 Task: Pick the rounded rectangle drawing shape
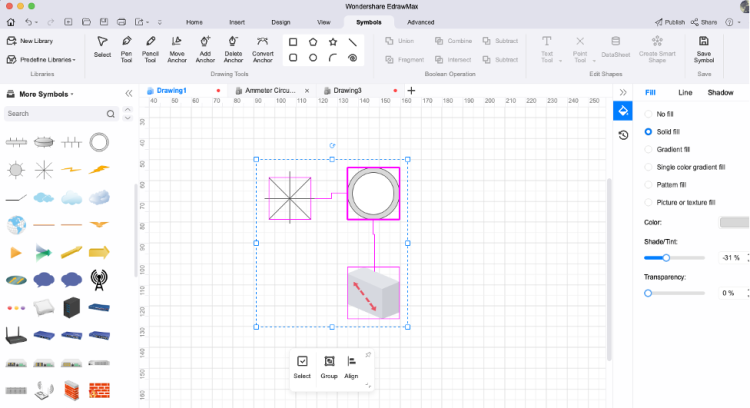[293, 58]
